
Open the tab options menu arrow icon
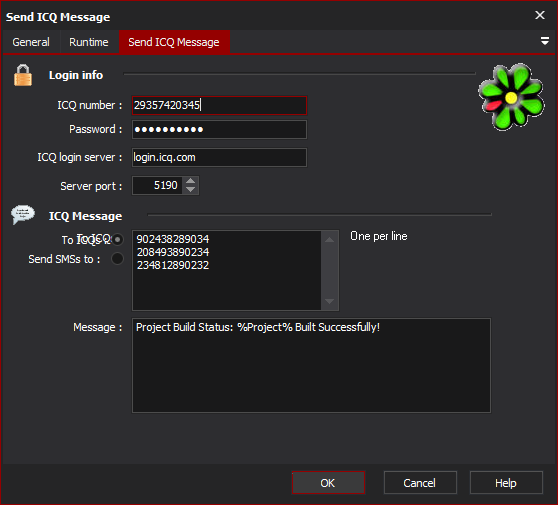(544, 41)
